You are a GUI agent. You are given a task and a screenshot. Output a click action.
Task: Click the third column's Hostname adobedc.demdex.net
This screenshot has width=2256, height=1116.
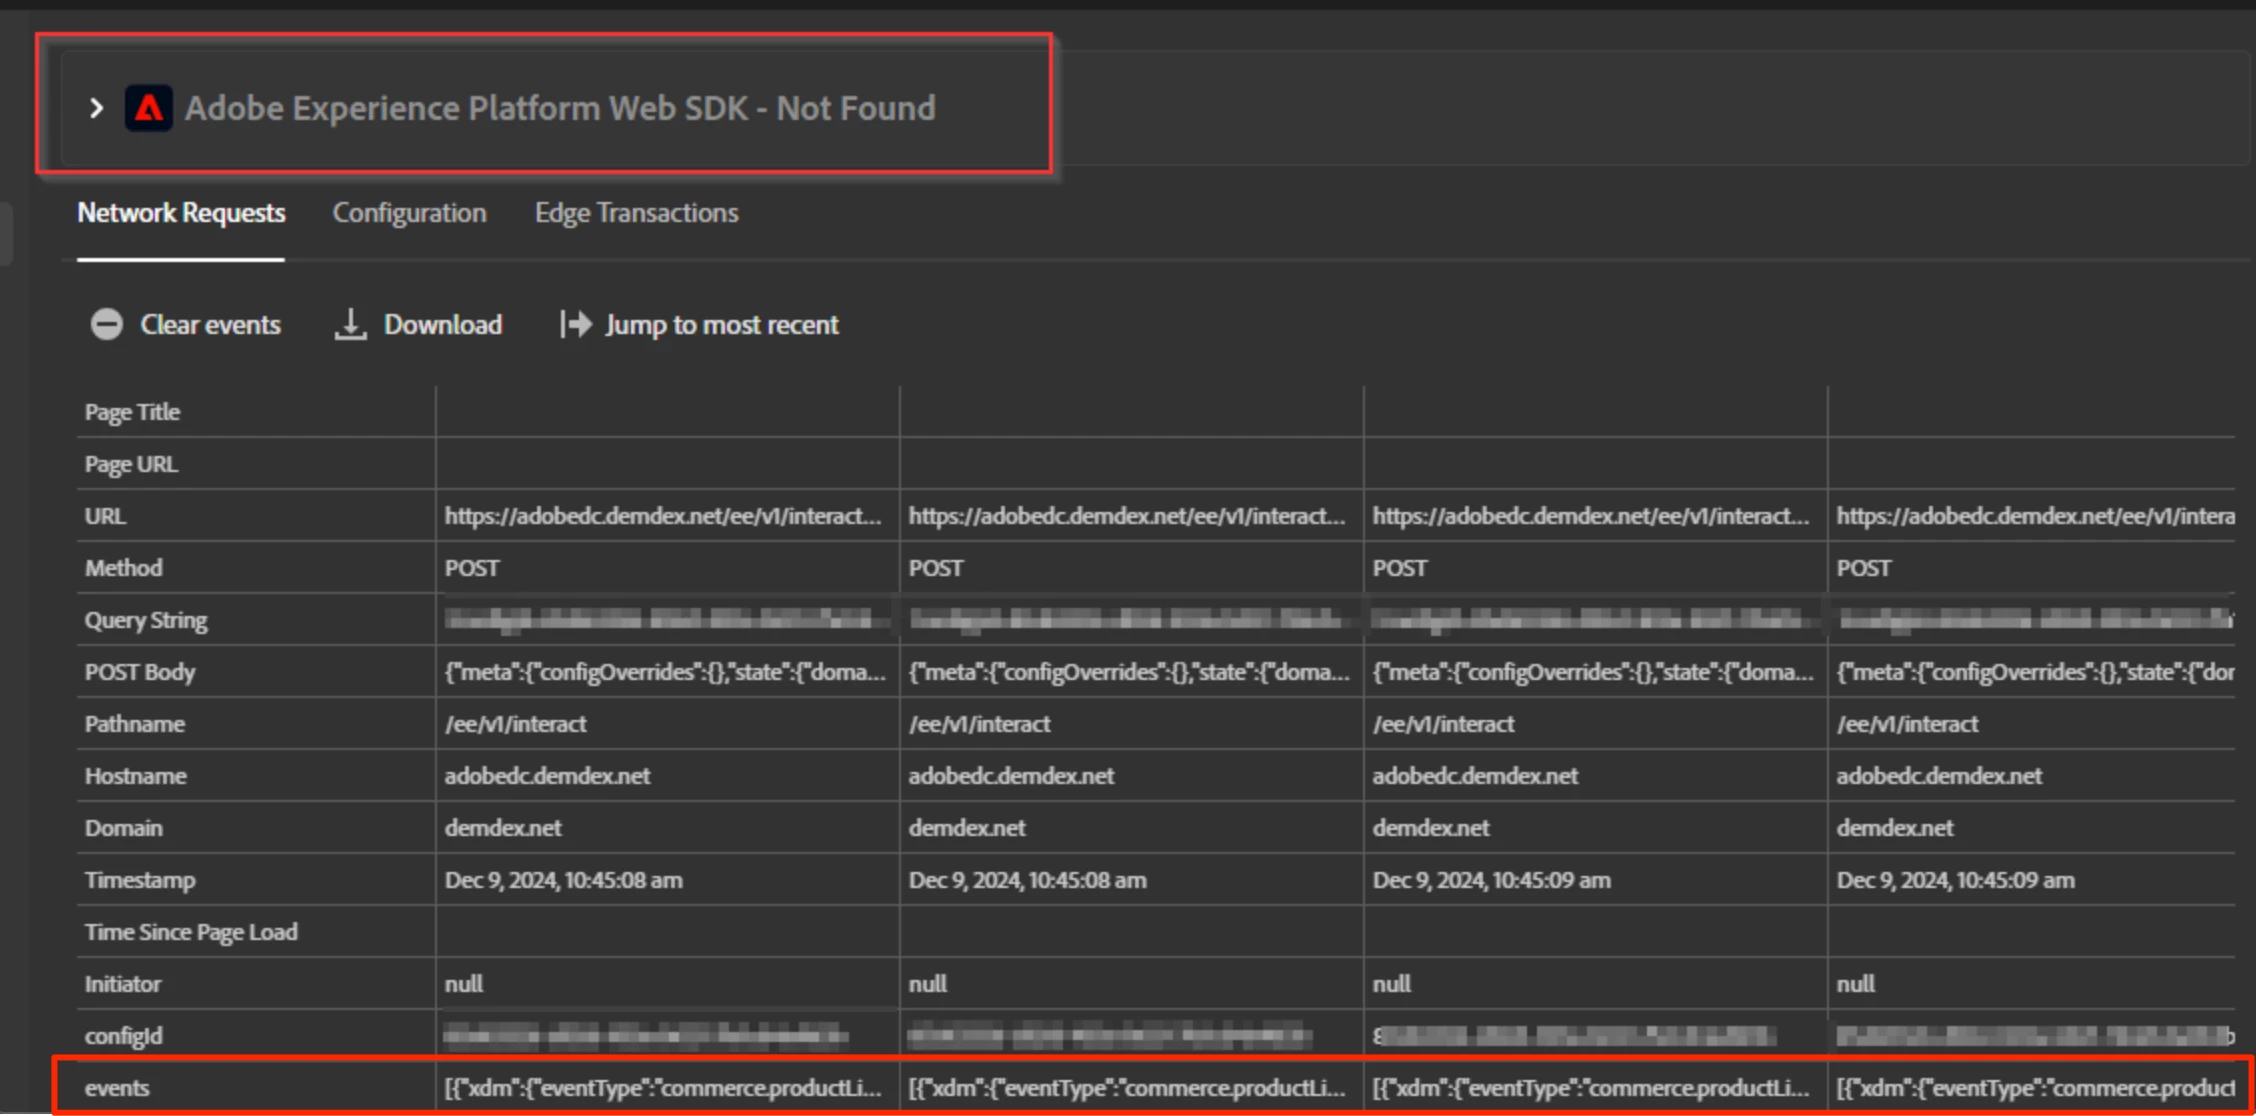pyautogui.click(x=1475, y=776)
